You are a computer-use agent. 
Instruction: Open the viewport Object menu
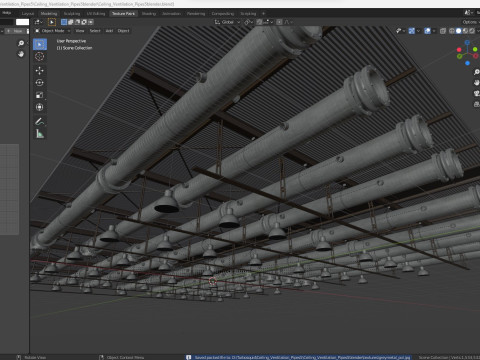[123, 31]
